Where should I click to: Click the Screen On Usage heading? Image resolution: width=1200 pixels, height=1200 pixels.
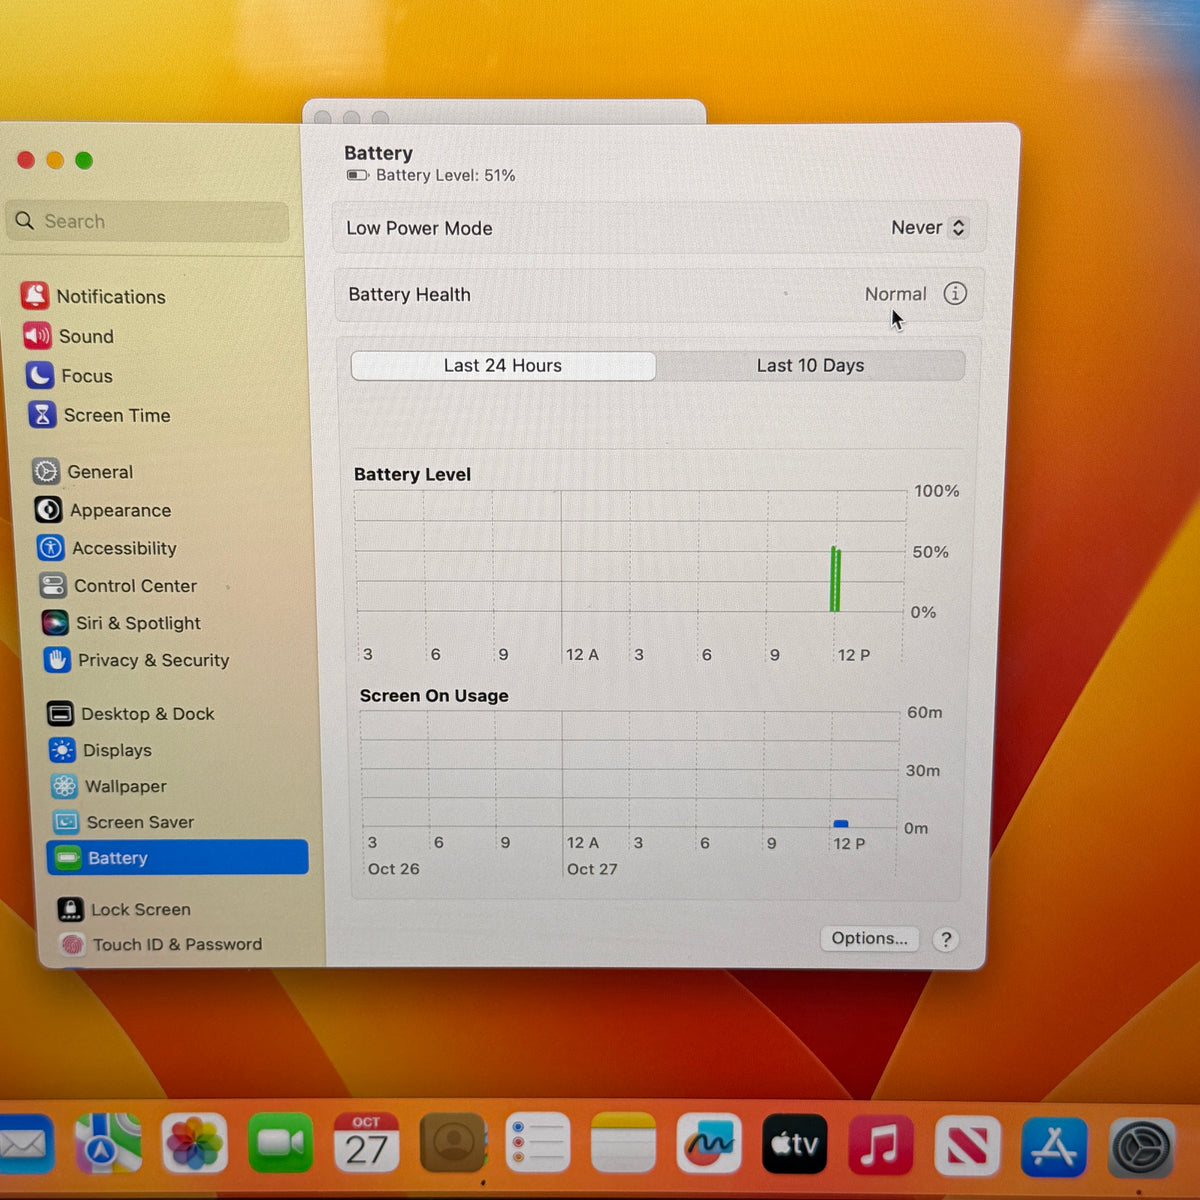(434, 695)
